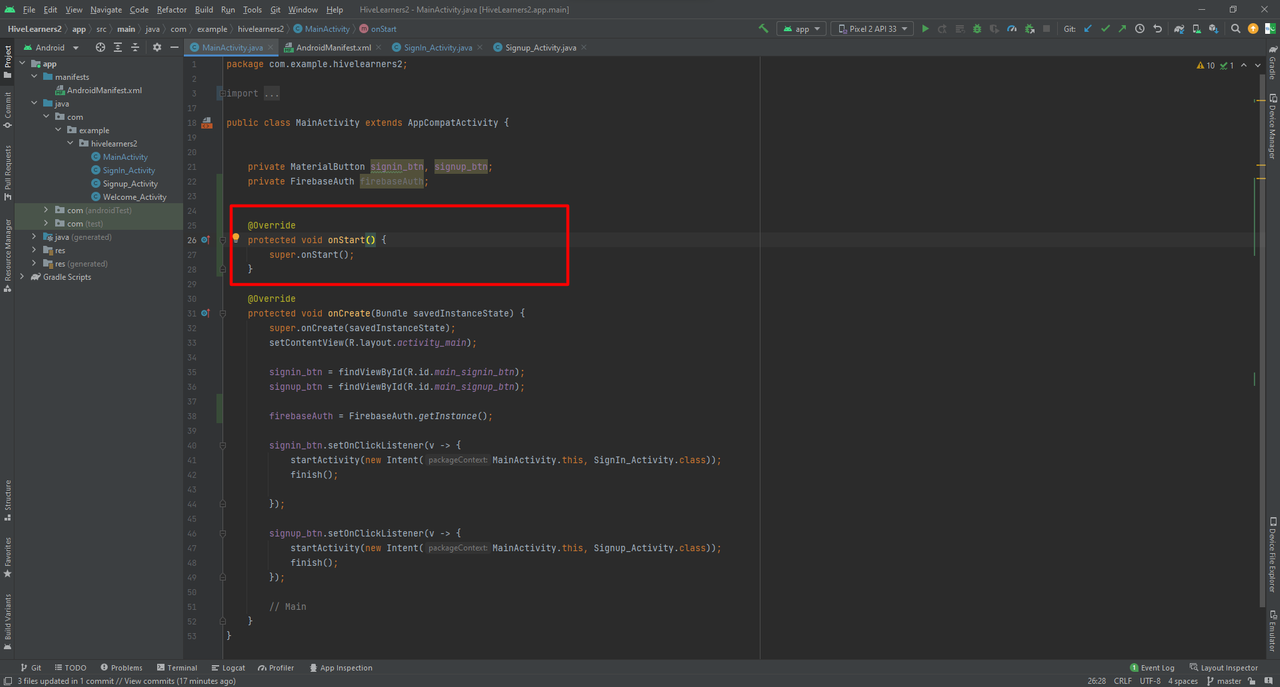Image resolution: width=1280 pixels, height=687 pixels.
Task: Open the Layout Inspector button
Action: (1223, 668)
